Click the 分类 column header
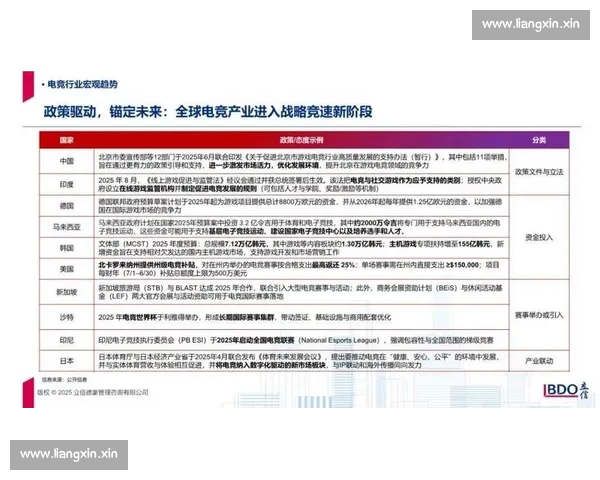The width and height of the screenshot is (600, 480). click(539, 140)
